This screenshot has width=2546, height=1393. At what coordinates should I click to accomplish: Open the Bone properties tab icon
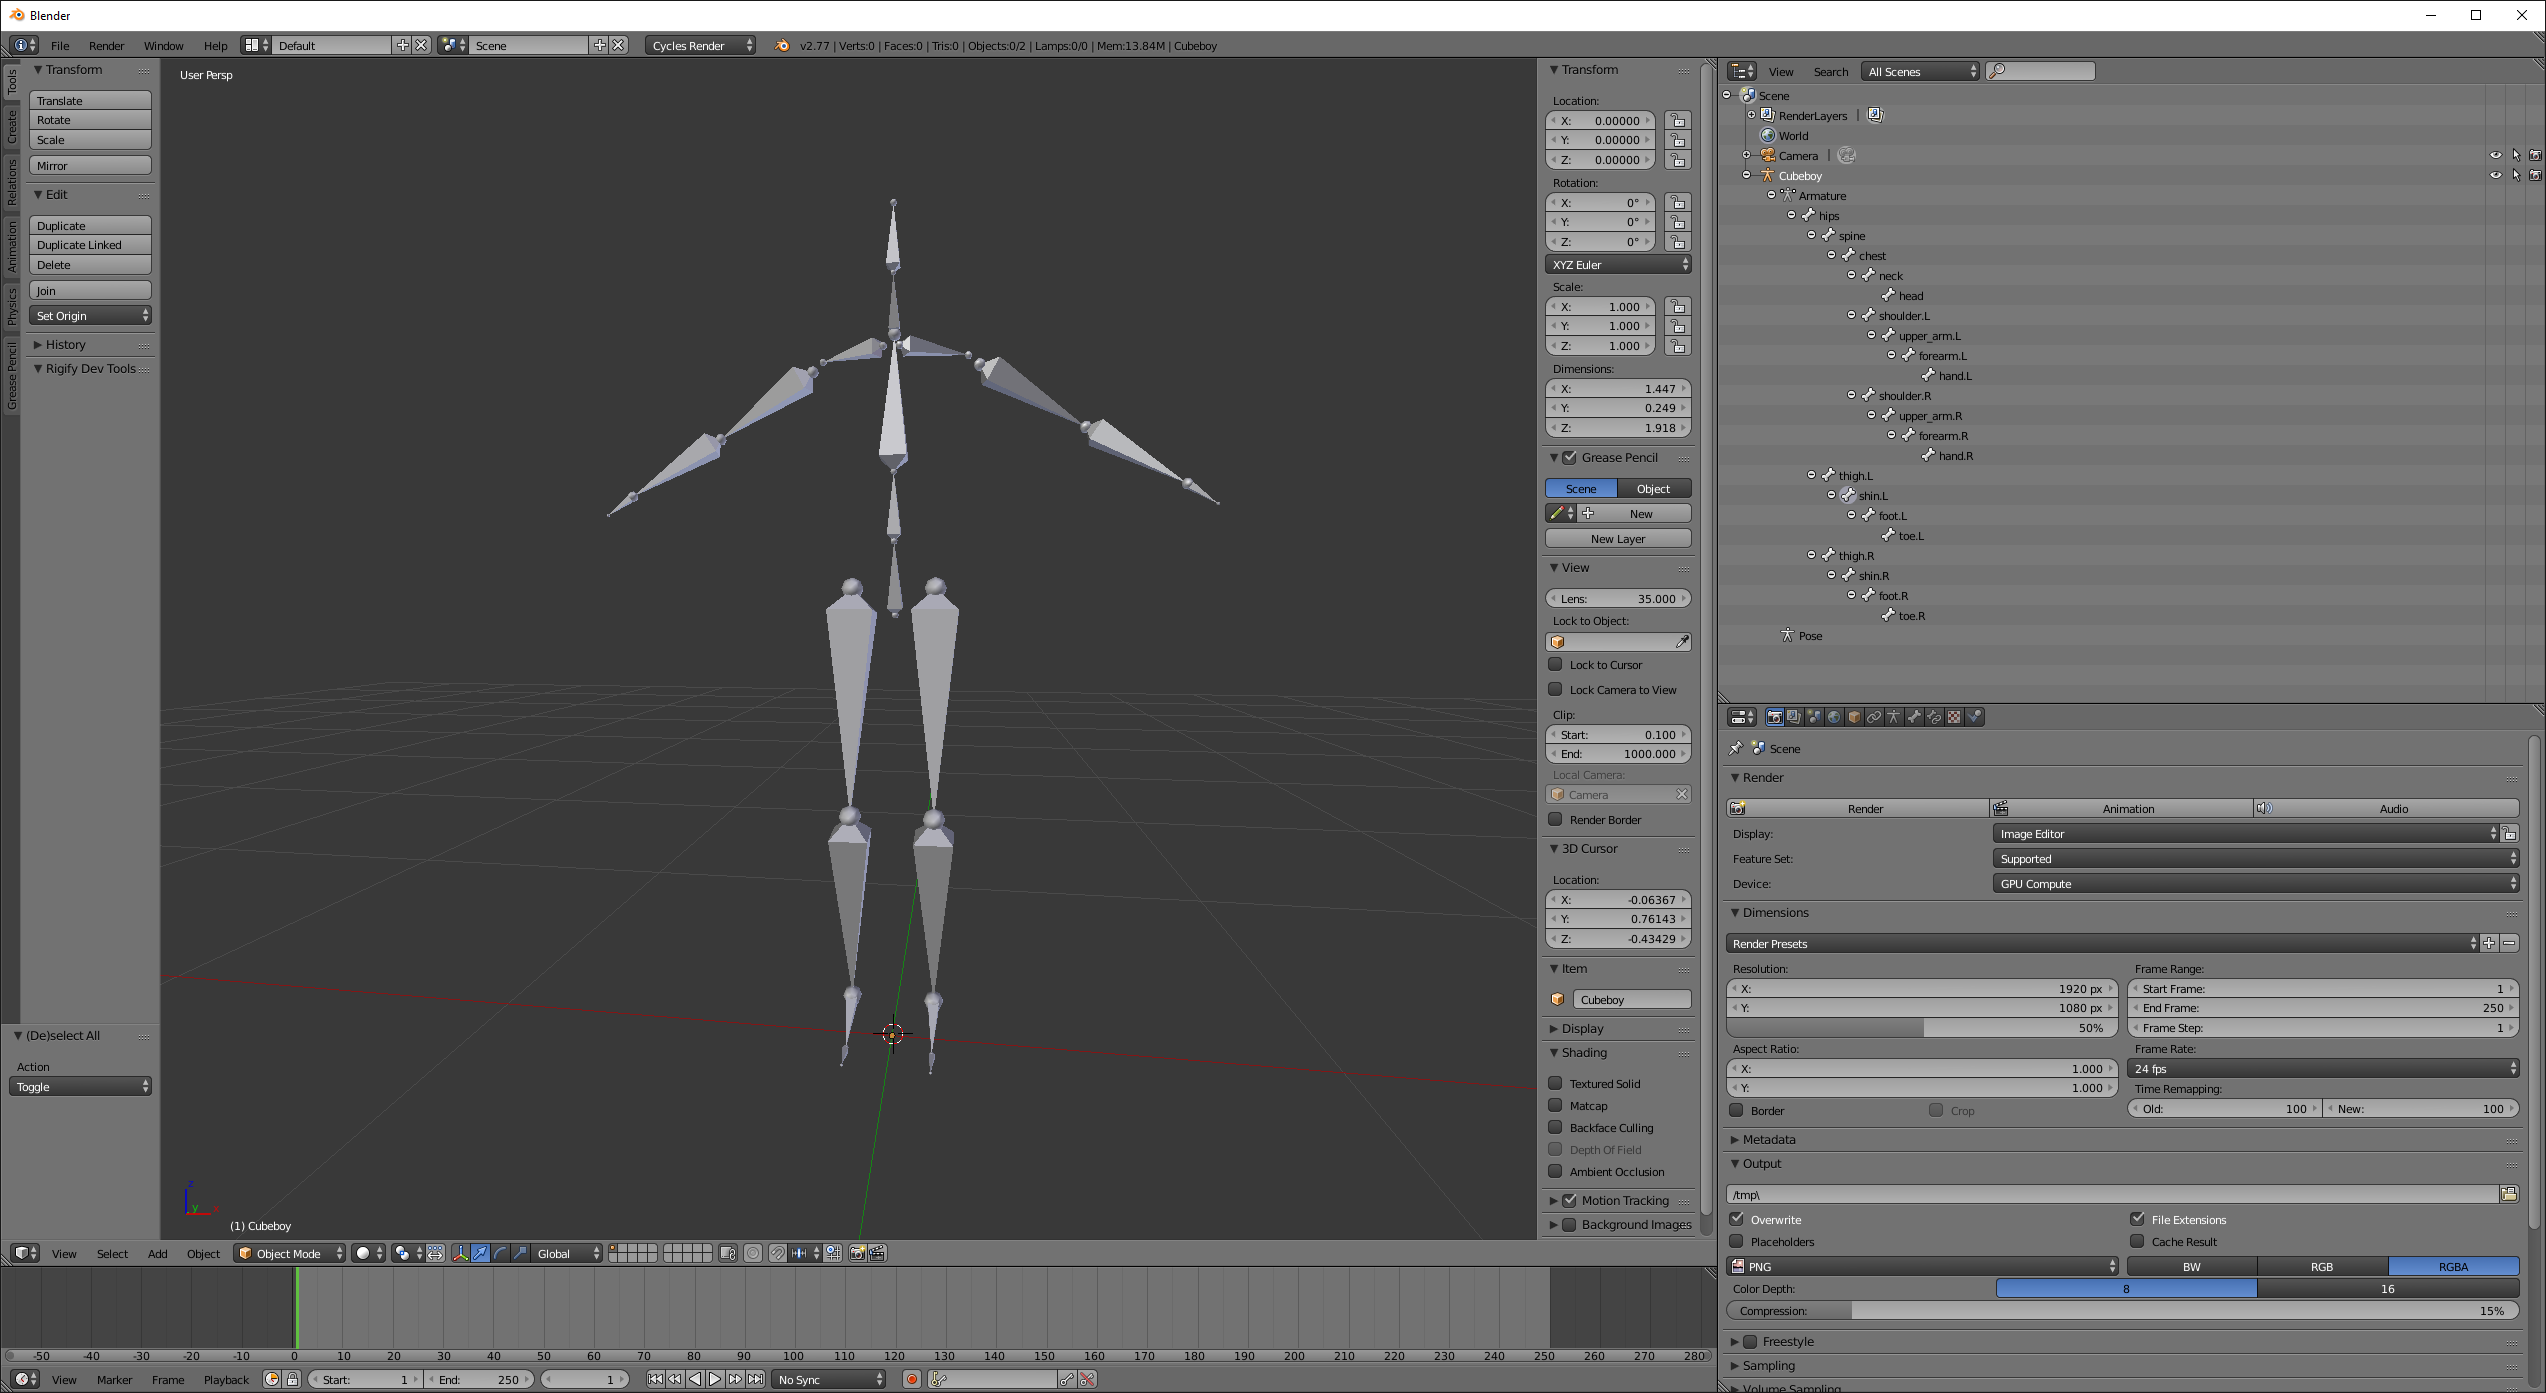(1914, 717)
